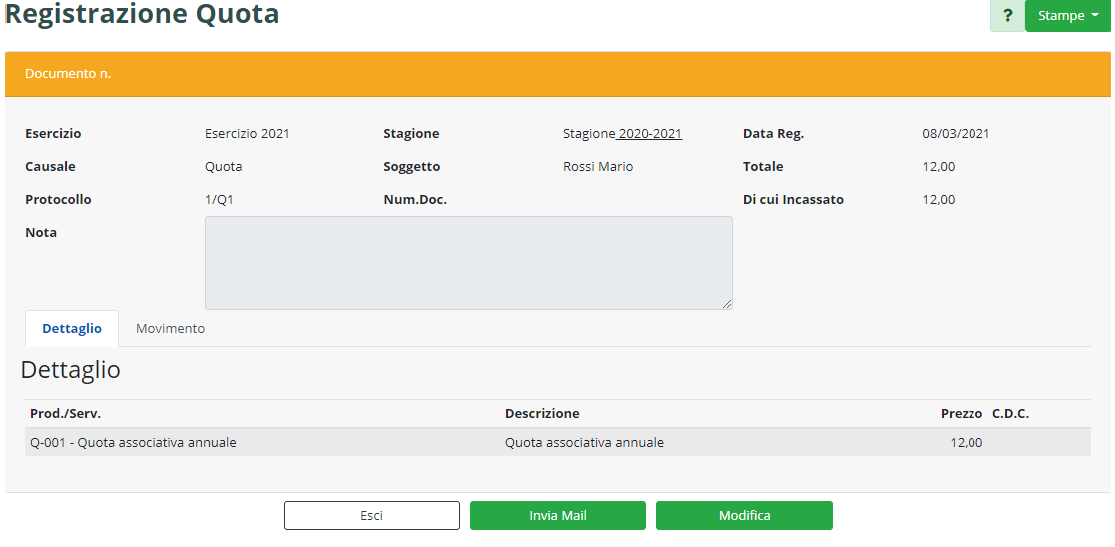Click the Protocollo value 1/Q1
Image resolution: width=1115 pixels, height=547 pixels.
[219, 199]
